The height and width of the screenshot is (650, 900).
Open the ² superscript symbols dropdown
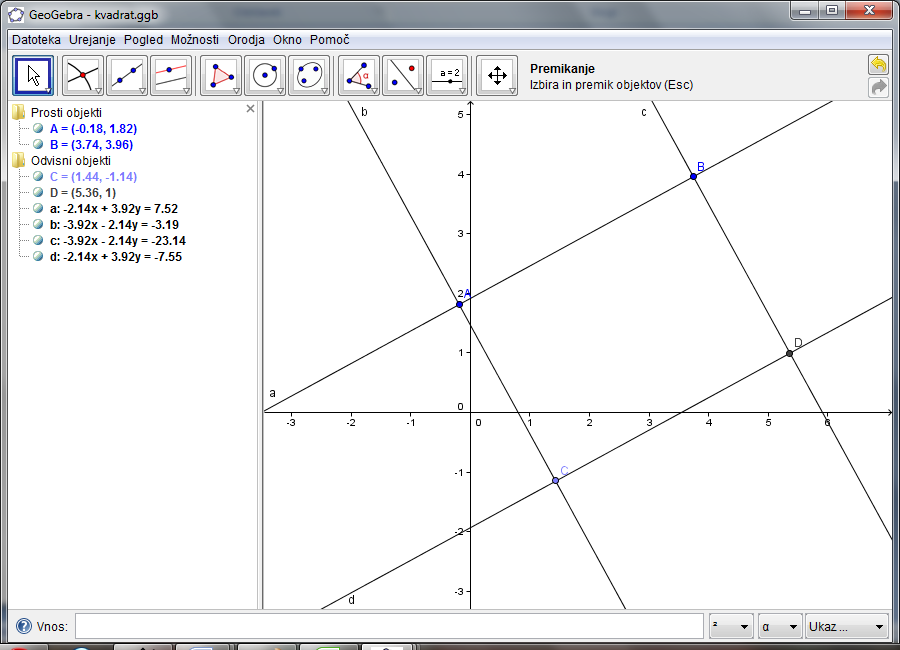(x=731, y=627)
